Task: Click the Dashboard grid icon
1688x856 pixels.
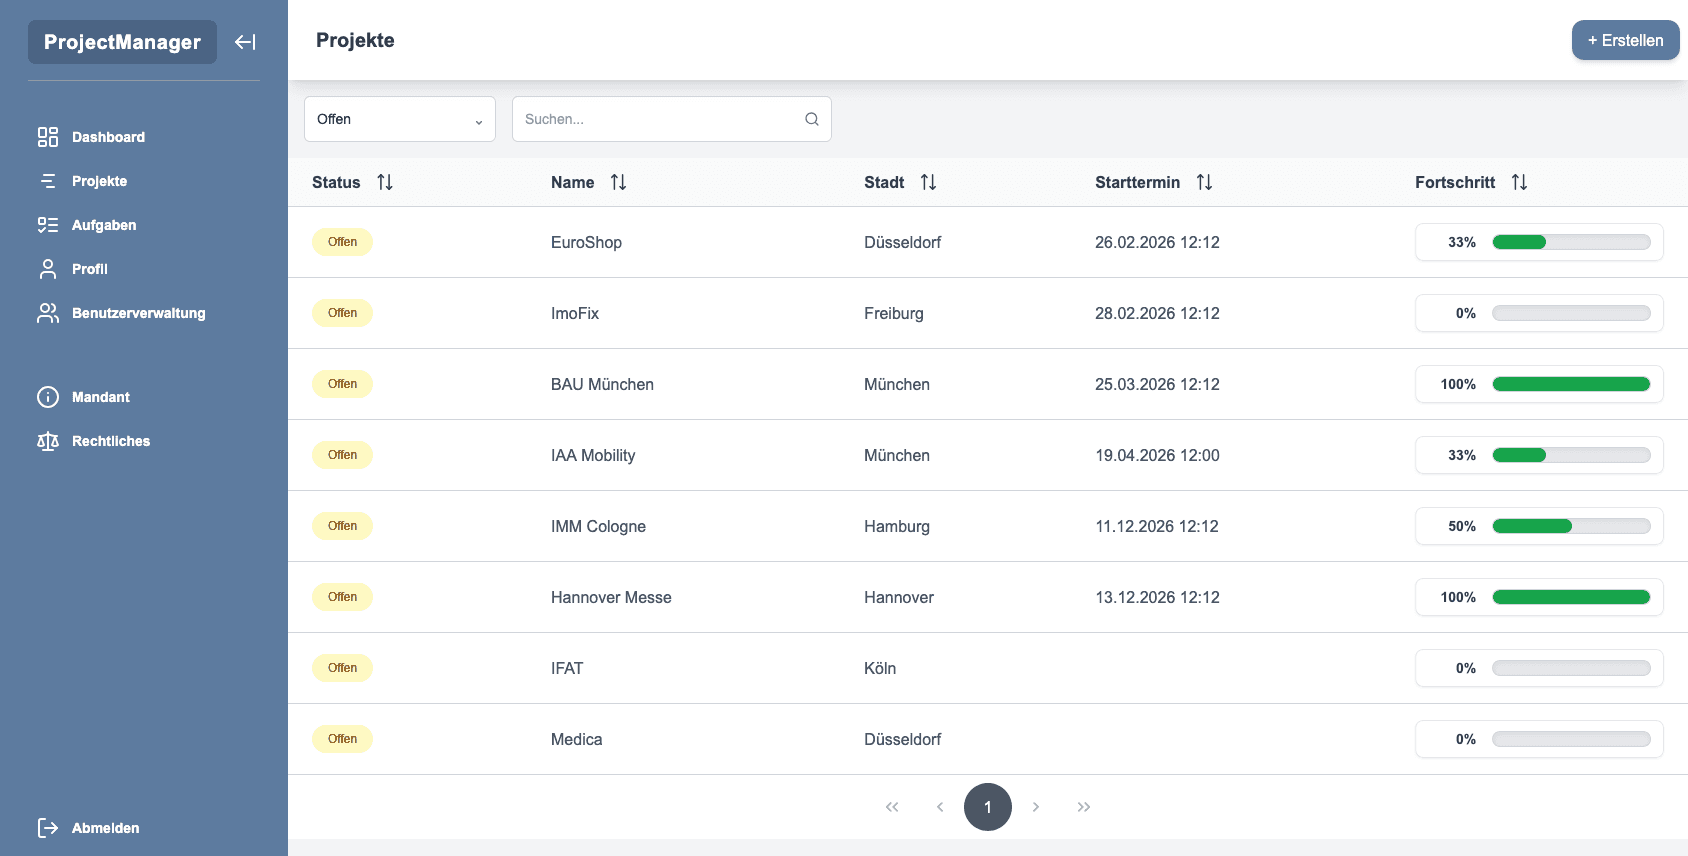Action: 48,137
